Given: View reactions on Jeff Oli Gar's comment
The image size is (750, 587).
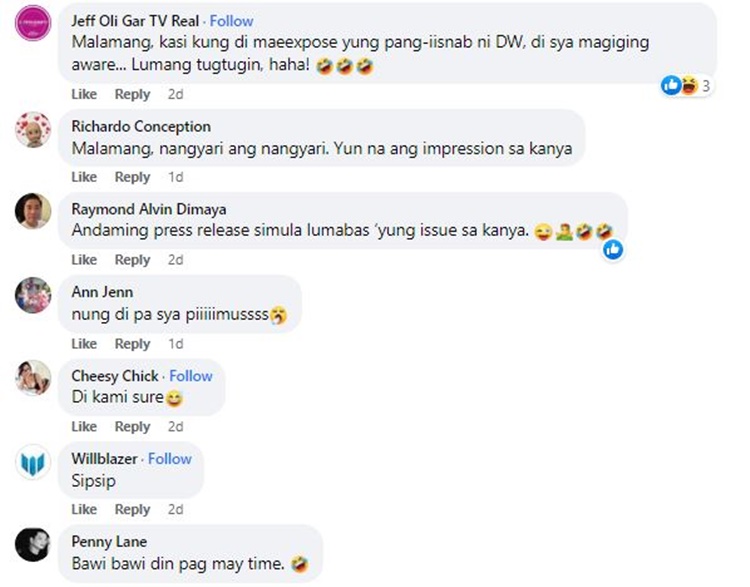Looking at the screenshot, I should (x=687, y=86).
